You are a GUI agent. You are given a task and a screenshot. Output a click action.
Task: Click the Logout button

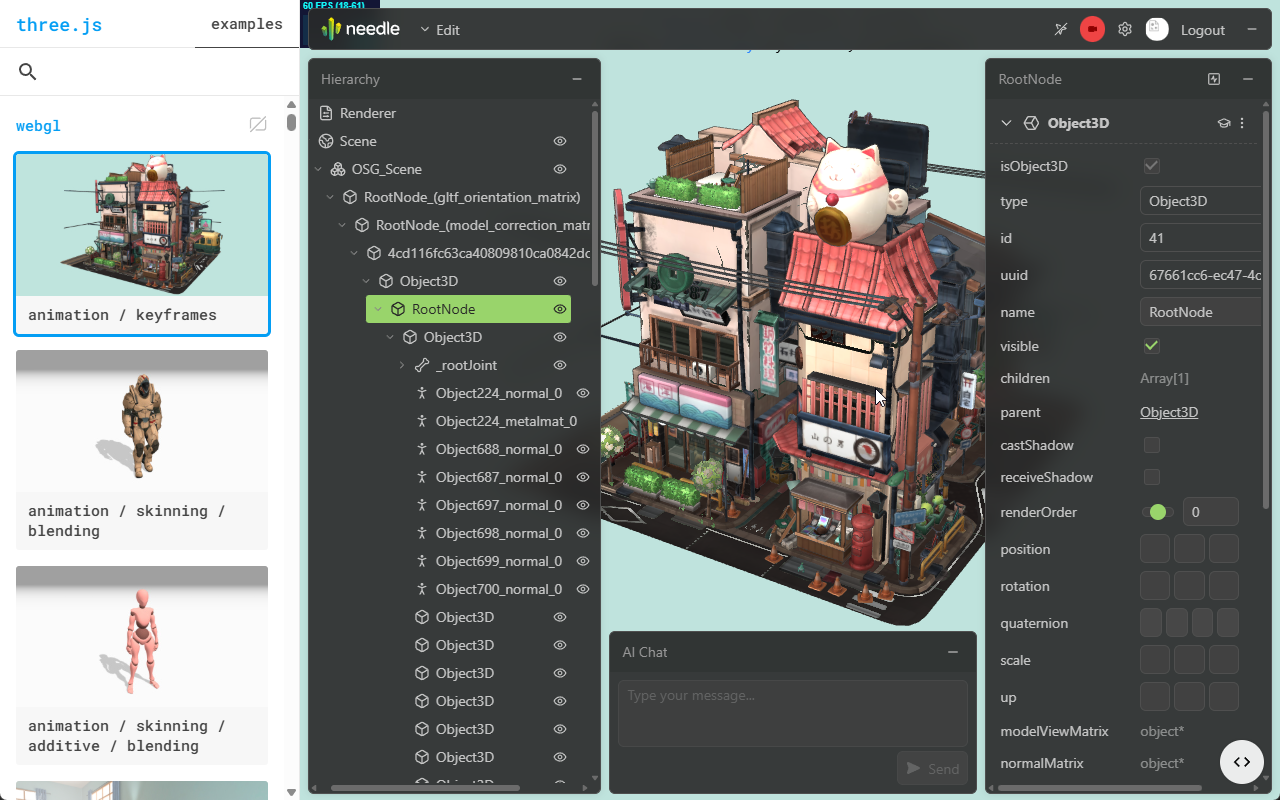pos(1203,29)
